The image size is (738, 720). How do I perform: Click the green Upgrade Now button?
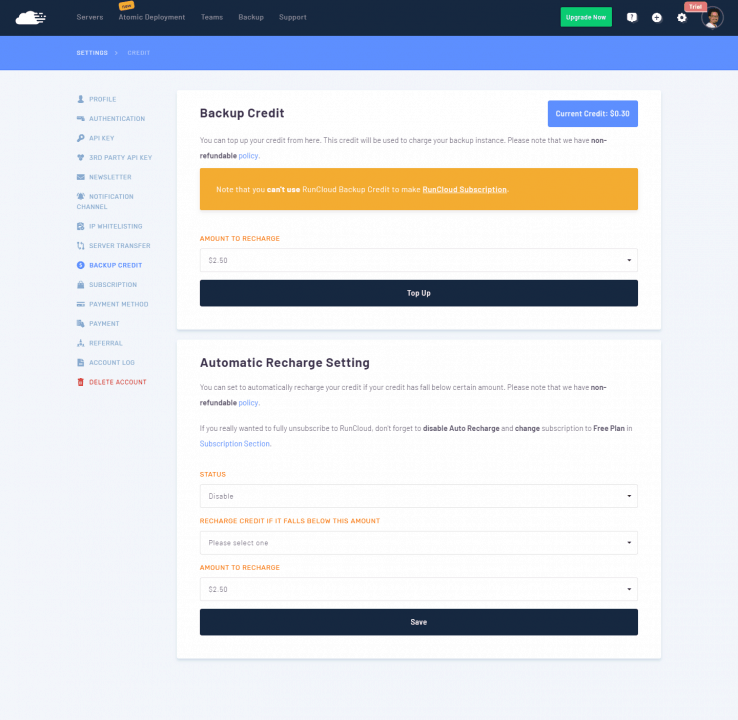[585, 18]
